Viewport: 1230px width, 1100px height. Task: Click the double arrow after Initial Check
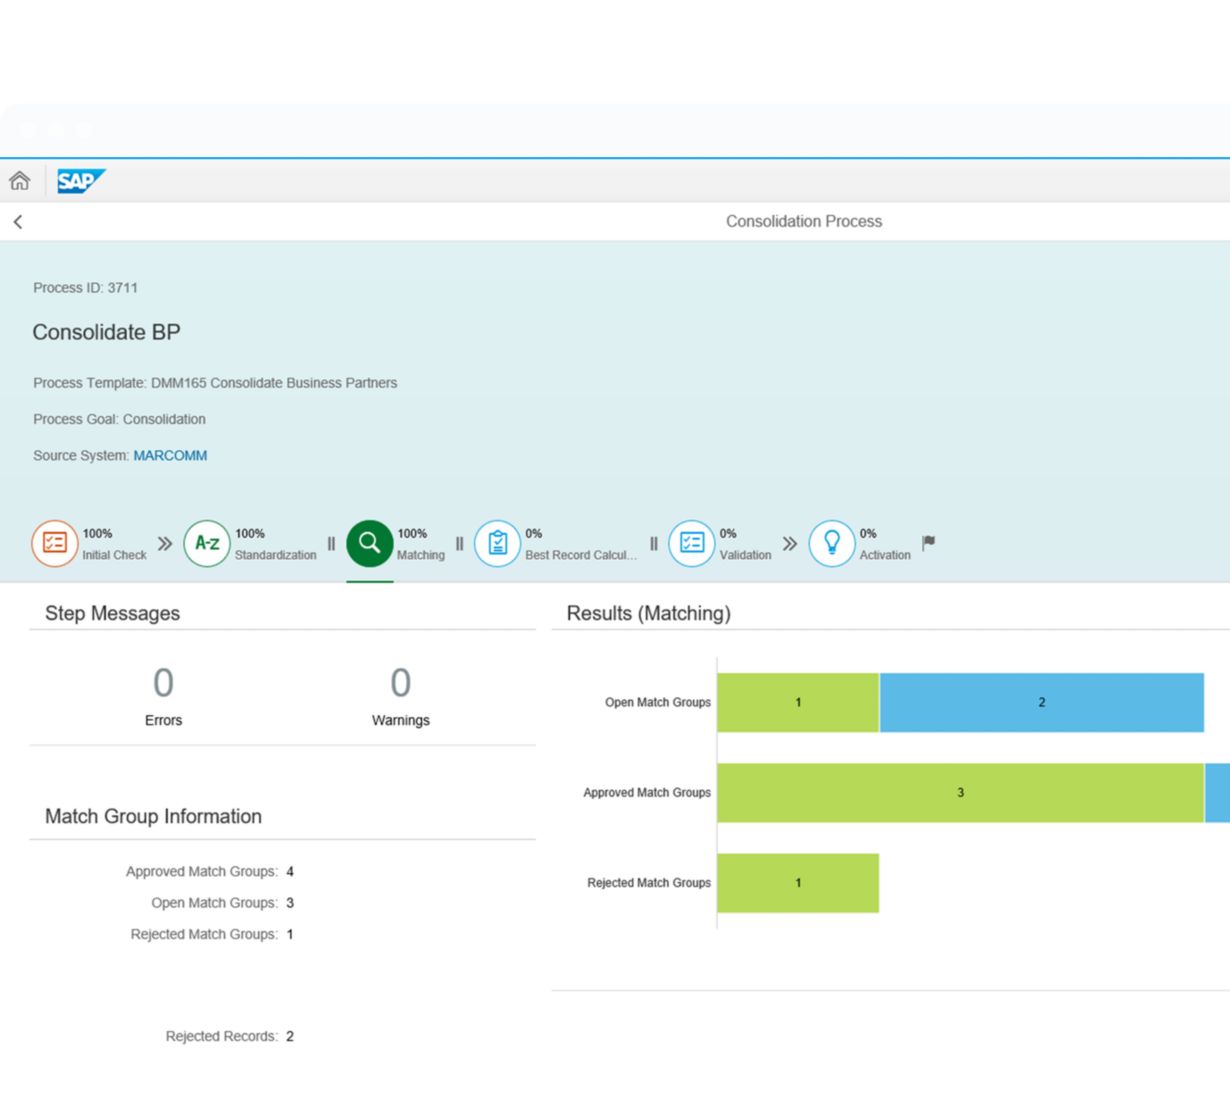click(x=165, y=543)
